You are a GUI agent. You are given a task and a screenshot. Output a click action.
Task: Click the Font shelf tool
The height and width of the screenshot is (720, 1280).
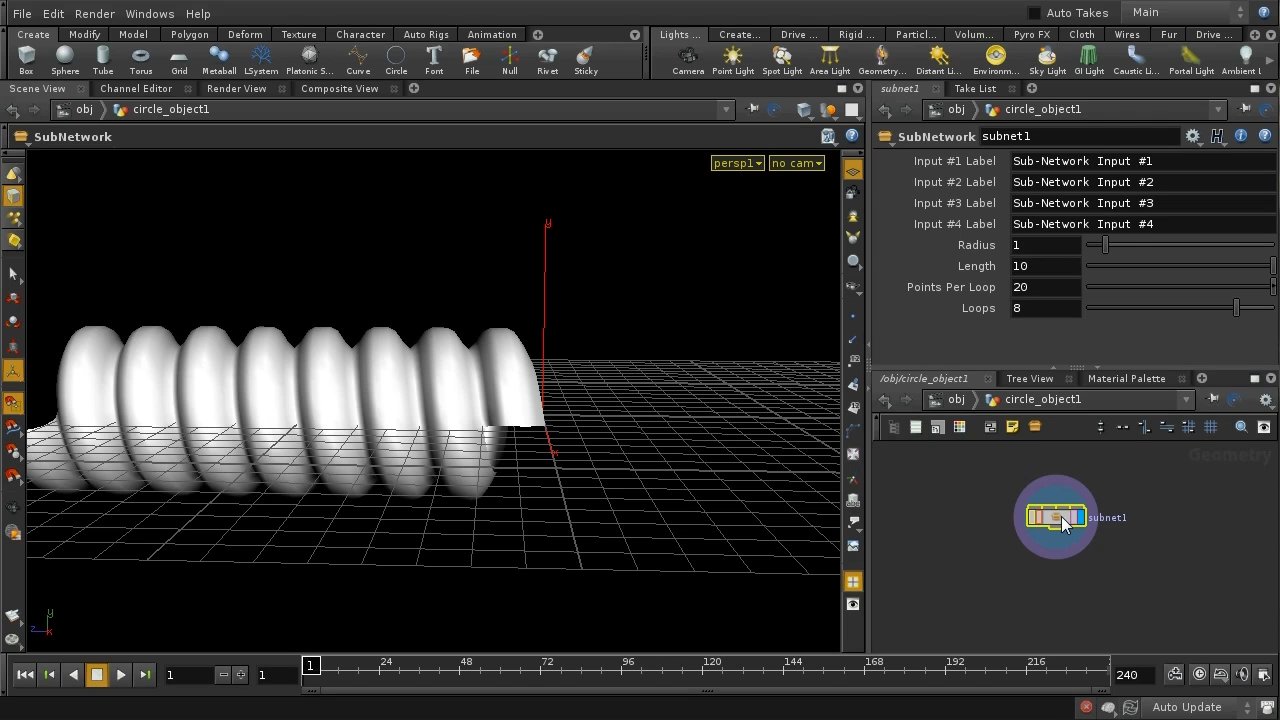434,60
